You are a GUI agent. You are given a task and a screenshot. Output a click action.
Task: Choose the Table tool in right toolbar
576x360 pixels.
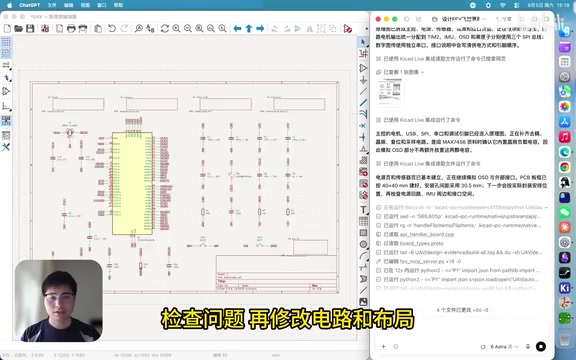[x=363, y=221]
